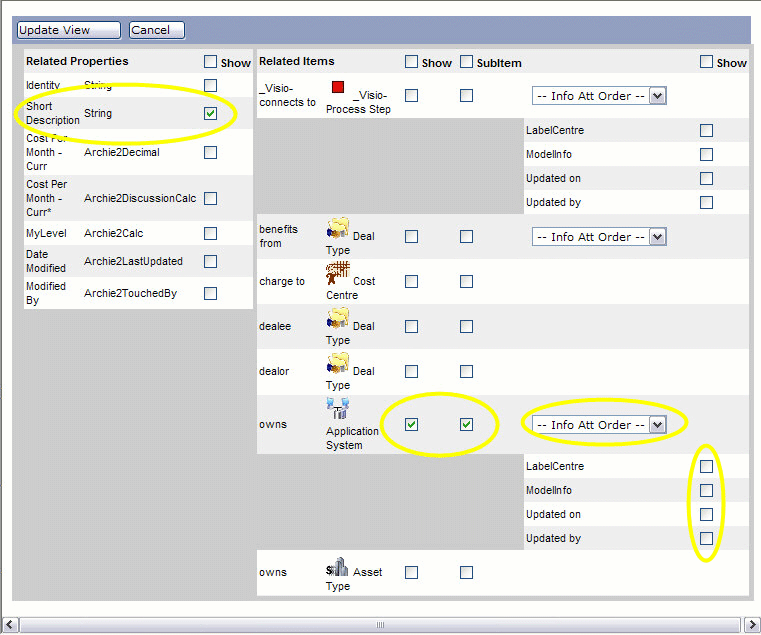Click the Application System icon
The width and height of the screenshot is (761, 635).
pos(337,409)
